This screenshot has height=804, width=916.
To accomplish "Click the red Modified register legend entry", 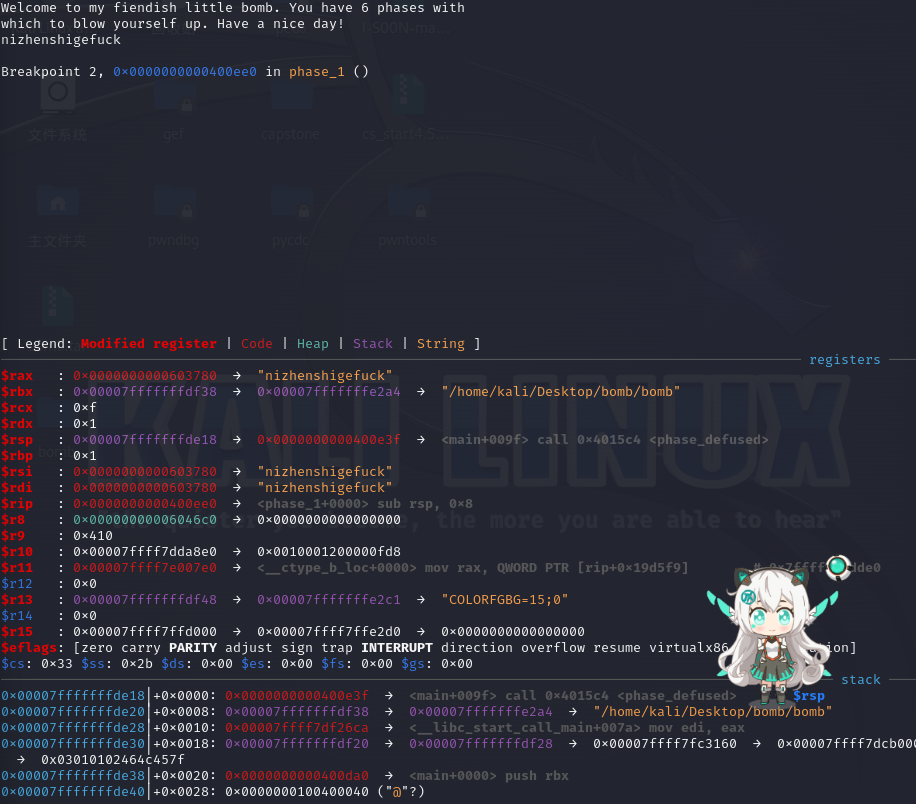I will (x=148, y=343).
